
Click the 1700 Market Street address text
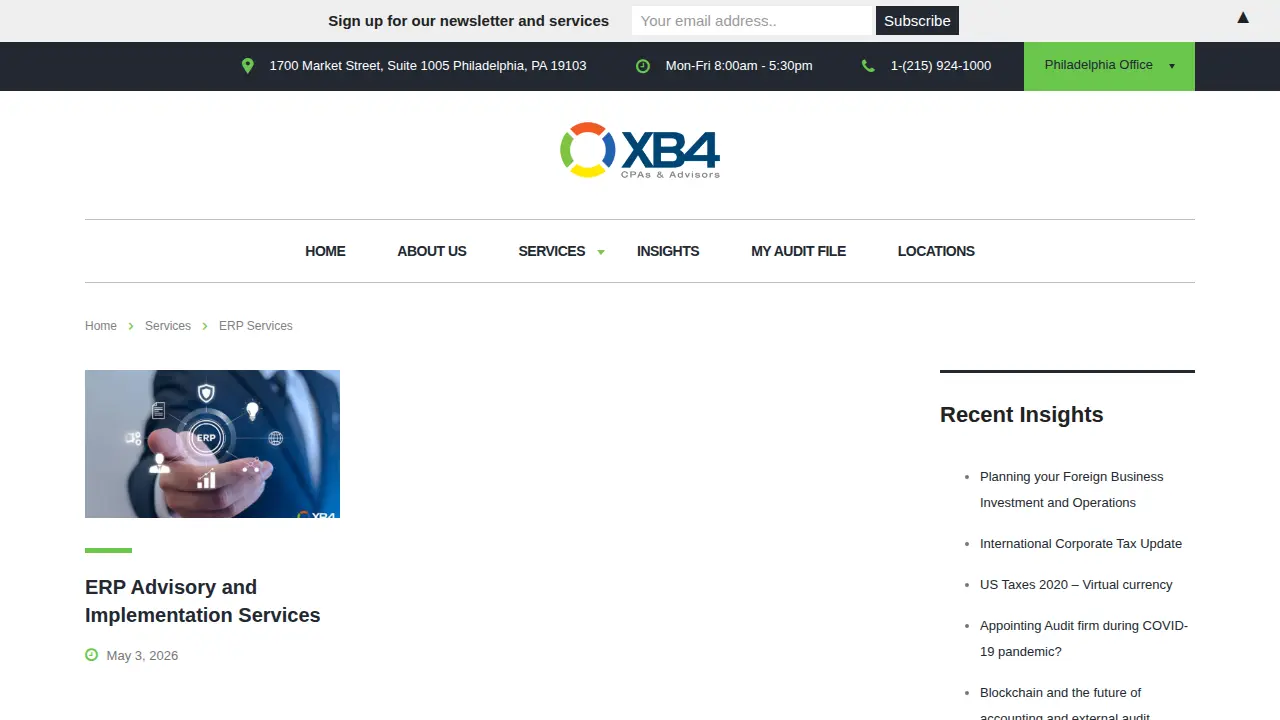tap(428, 66)
